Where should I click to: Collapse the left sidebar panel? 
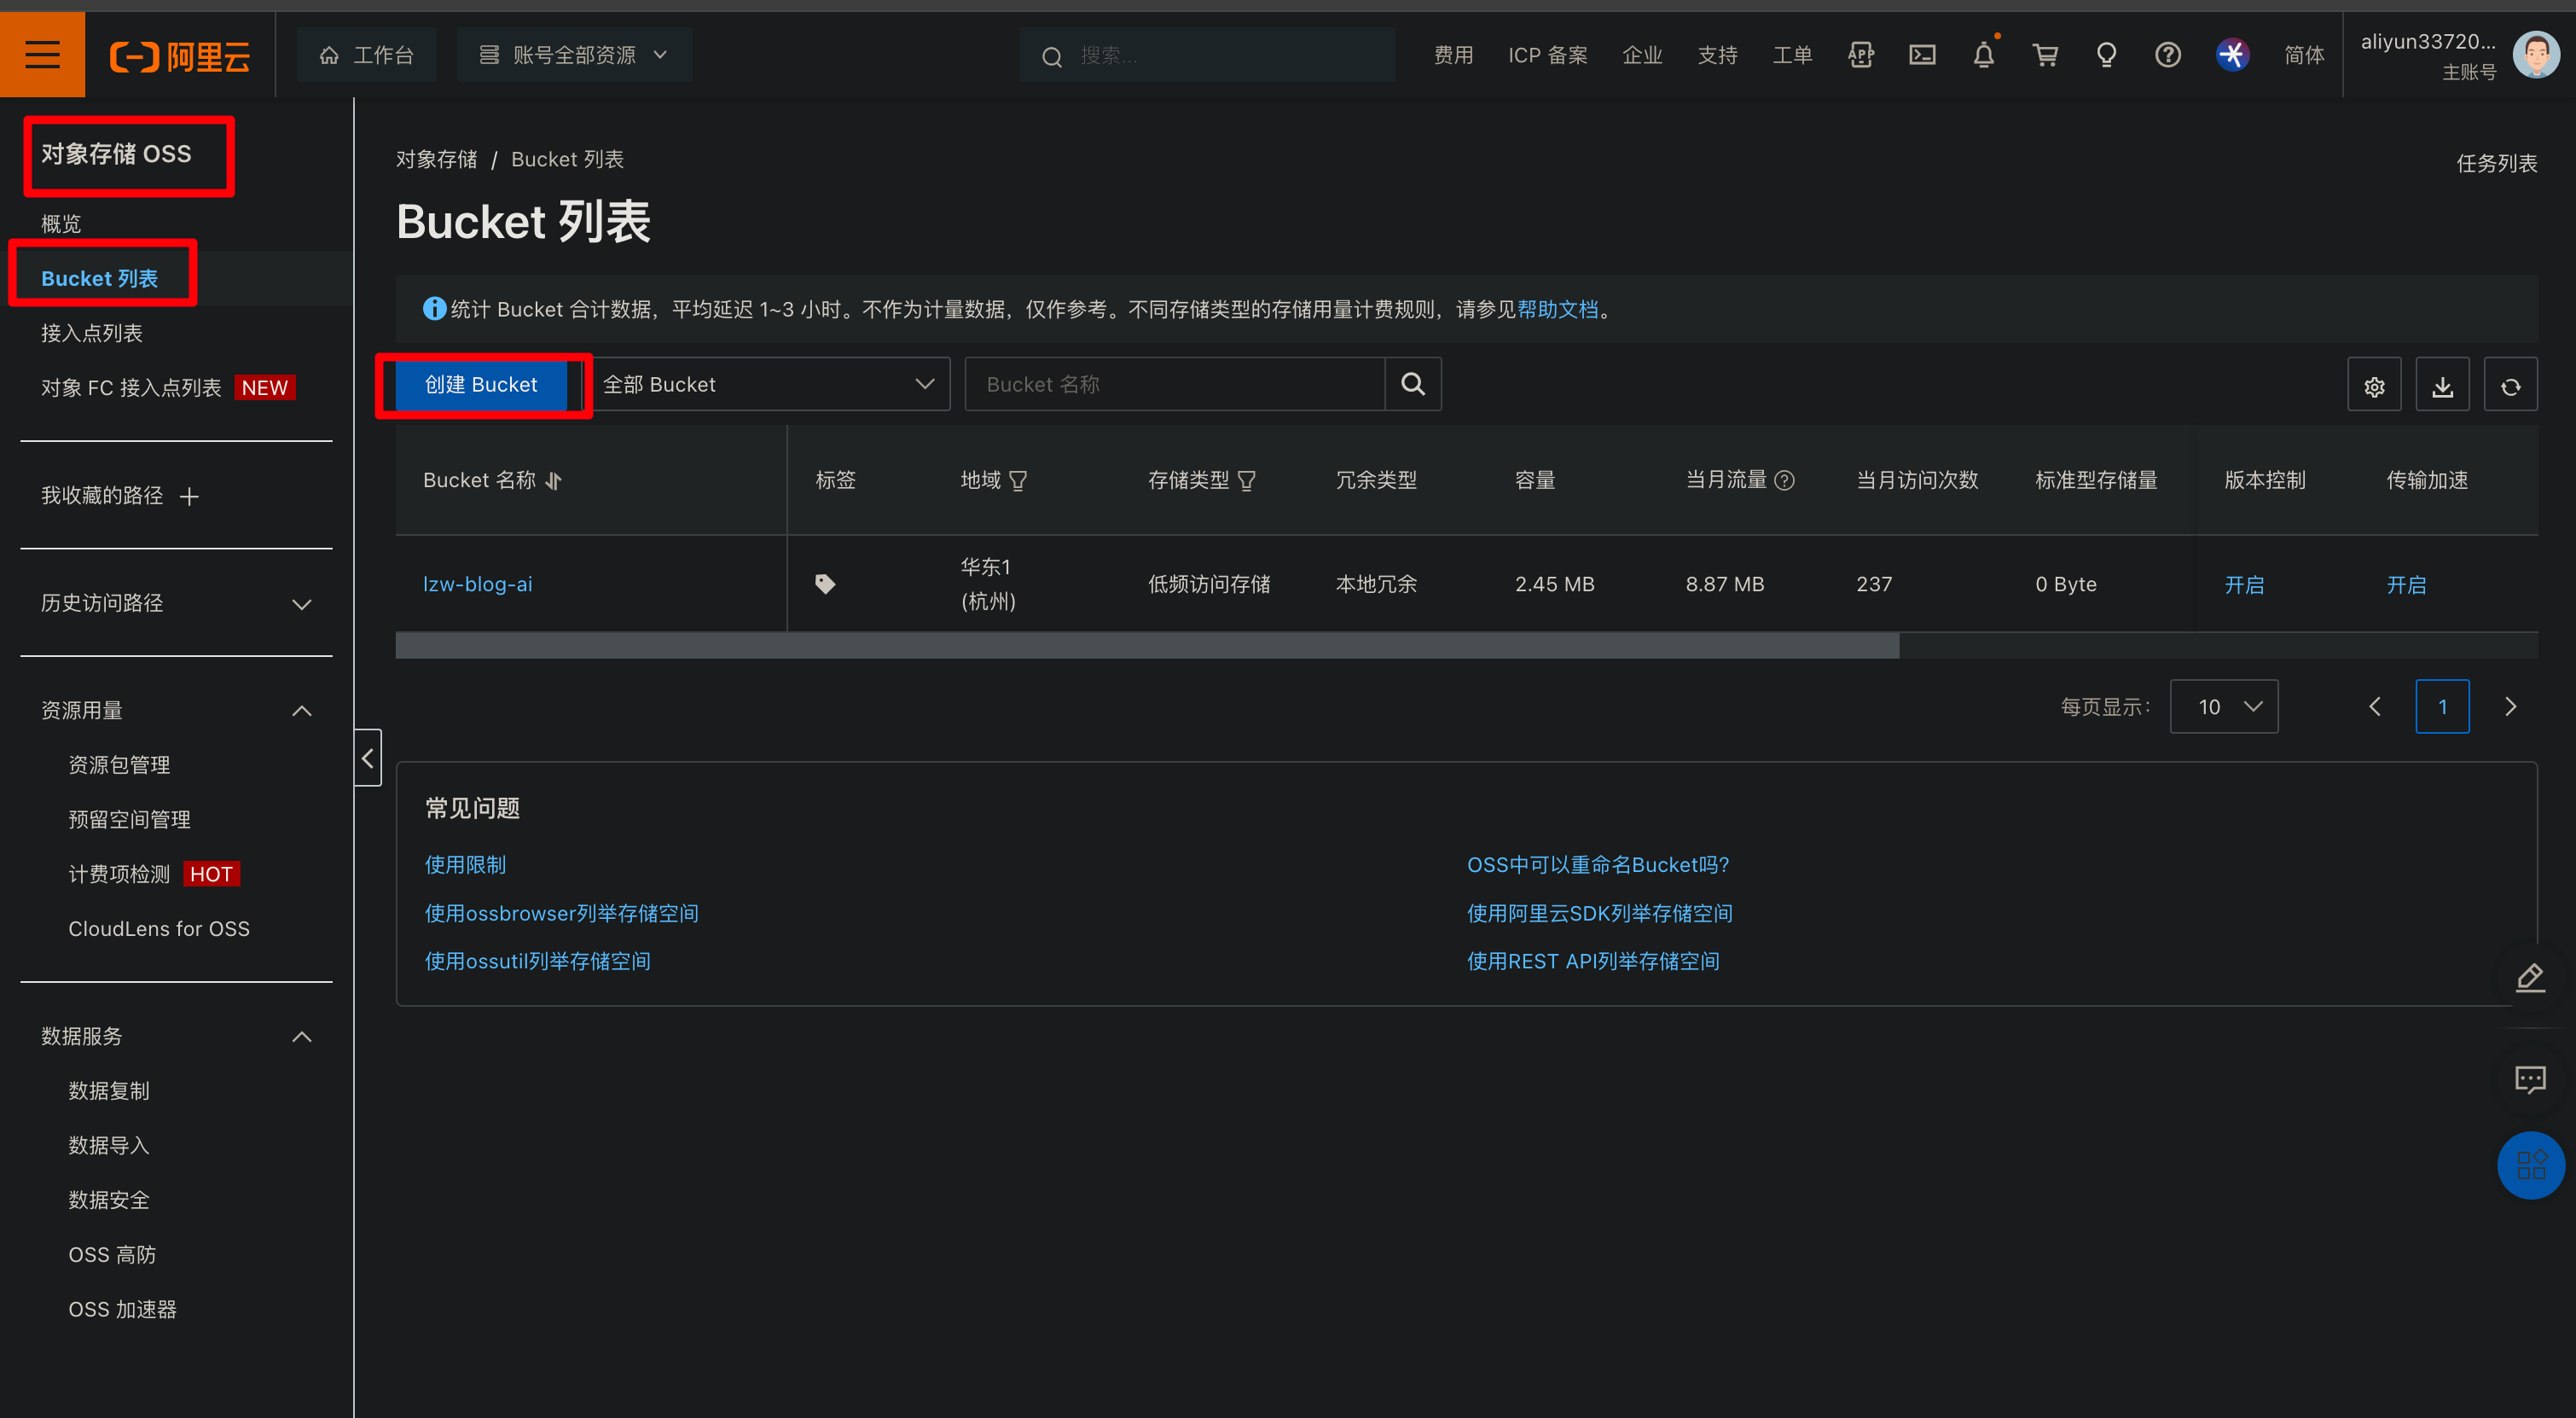click(368, 758)
